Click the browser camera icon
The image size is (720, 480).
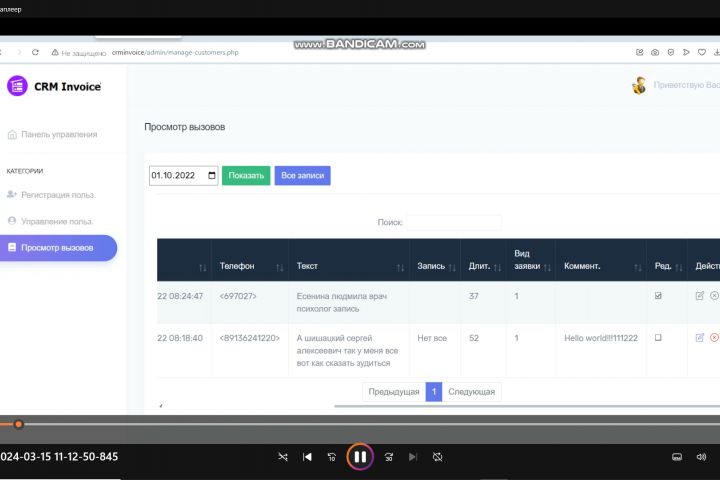pos(655,52)
